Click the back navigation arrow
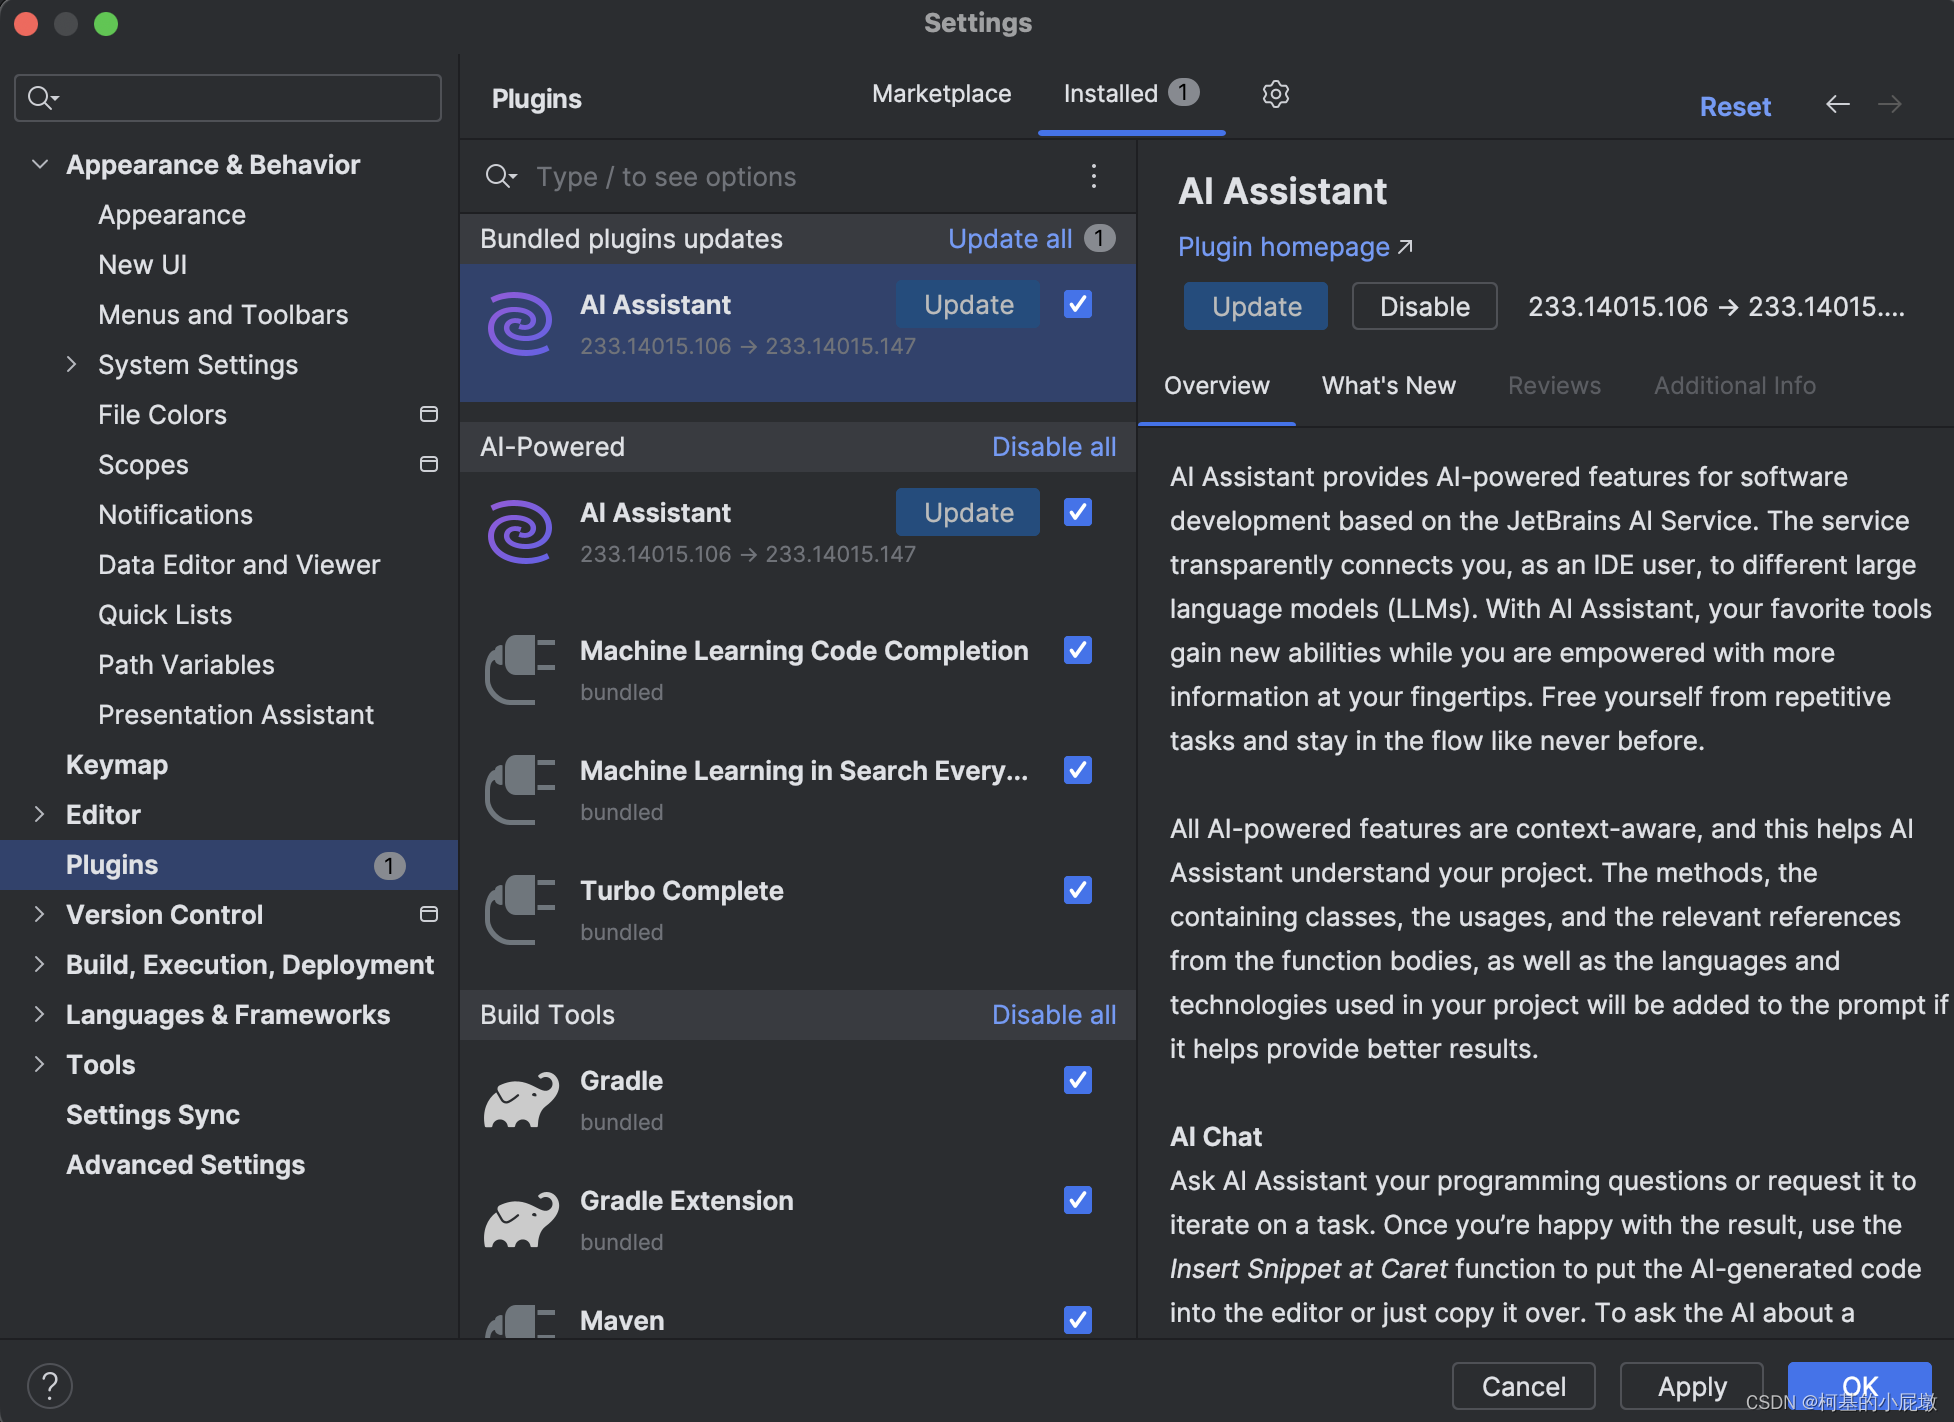 [x=1837, y=105]
